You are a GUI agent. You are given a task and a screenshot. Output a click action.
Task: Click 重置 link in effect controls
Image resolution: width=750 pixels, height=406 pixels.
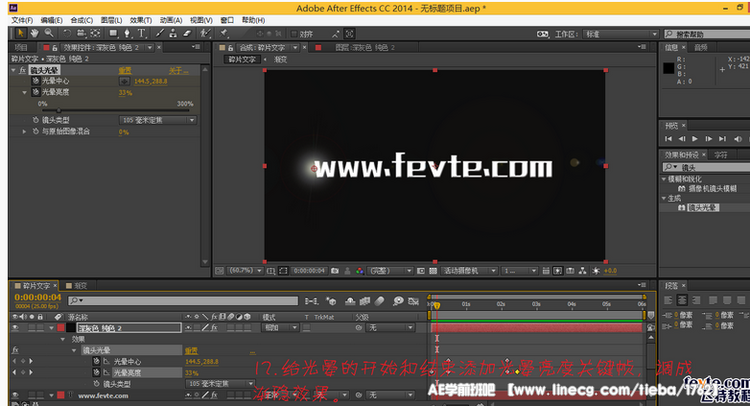(x=125, y=70)
